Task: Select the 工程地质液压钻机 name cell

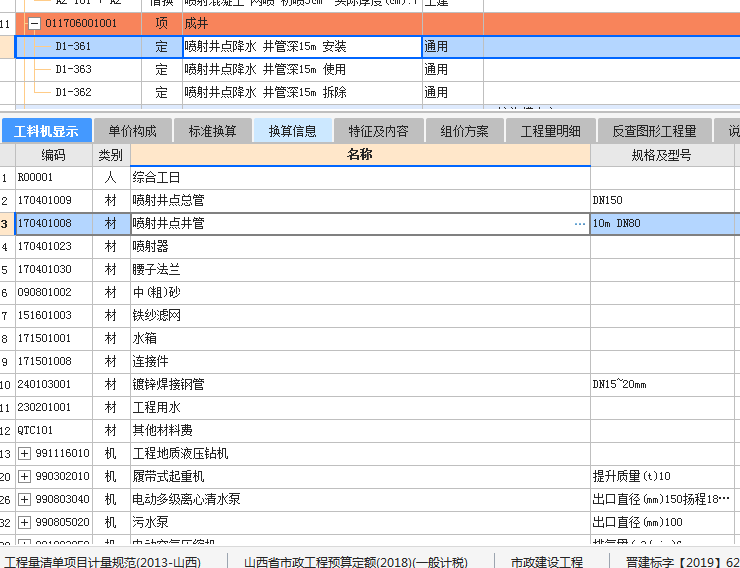Action: tap(360, 453)
